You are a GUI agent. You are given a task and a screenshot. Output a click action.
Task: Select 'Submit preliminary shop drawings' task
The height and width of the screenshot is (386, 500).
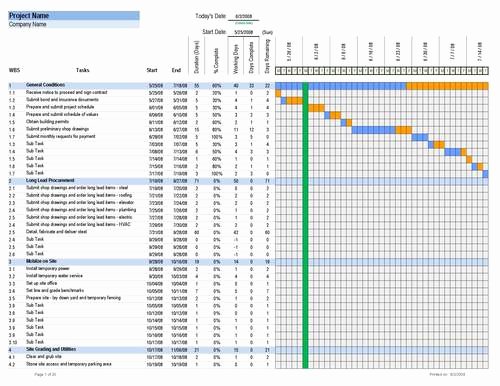click(57, 129)
